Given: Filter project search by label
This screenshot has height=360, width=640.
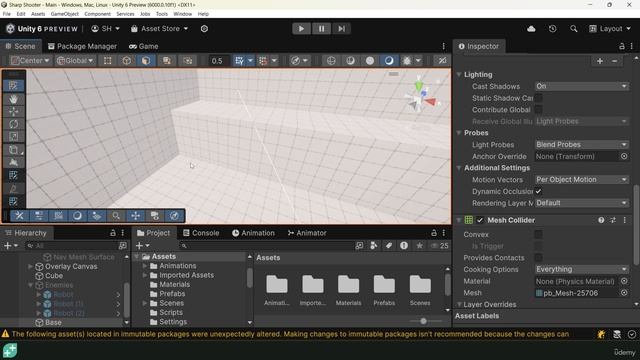Looking at the screenshot, I should 389,245.
